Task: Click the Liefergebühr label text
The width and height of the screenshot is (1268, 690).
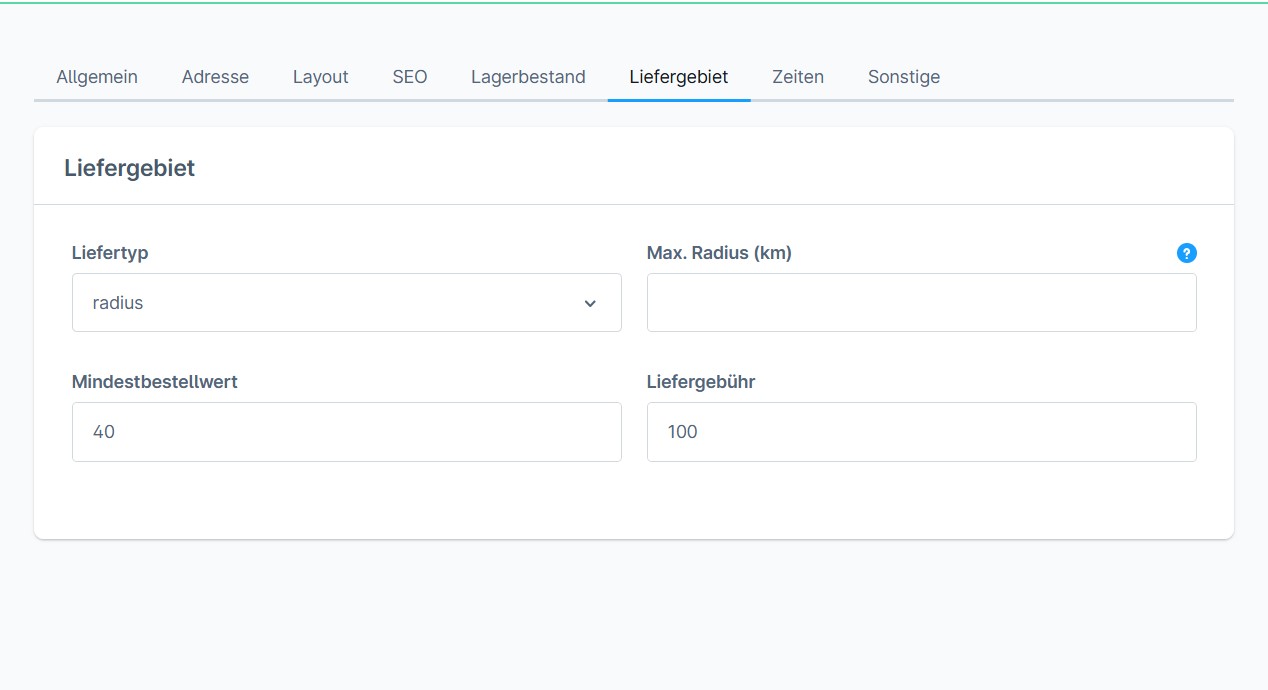Action: 701,382
